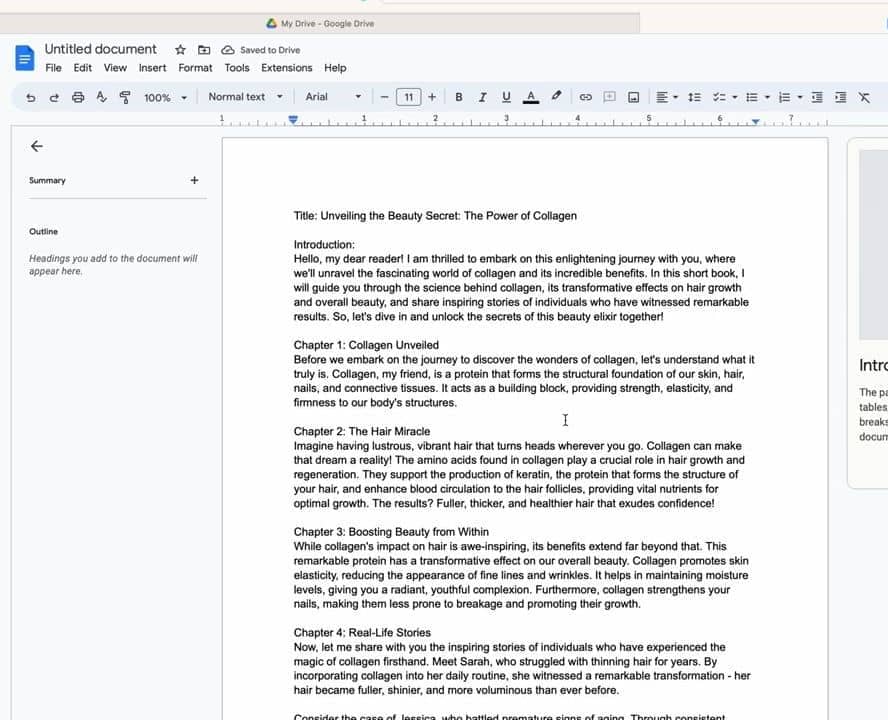Open the Insert menu
Viewport: 888px width, 720px height.
point(152,68)
